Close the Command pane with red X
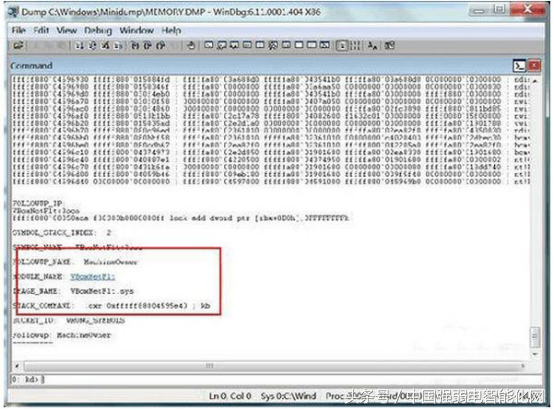 pos(534,66)
